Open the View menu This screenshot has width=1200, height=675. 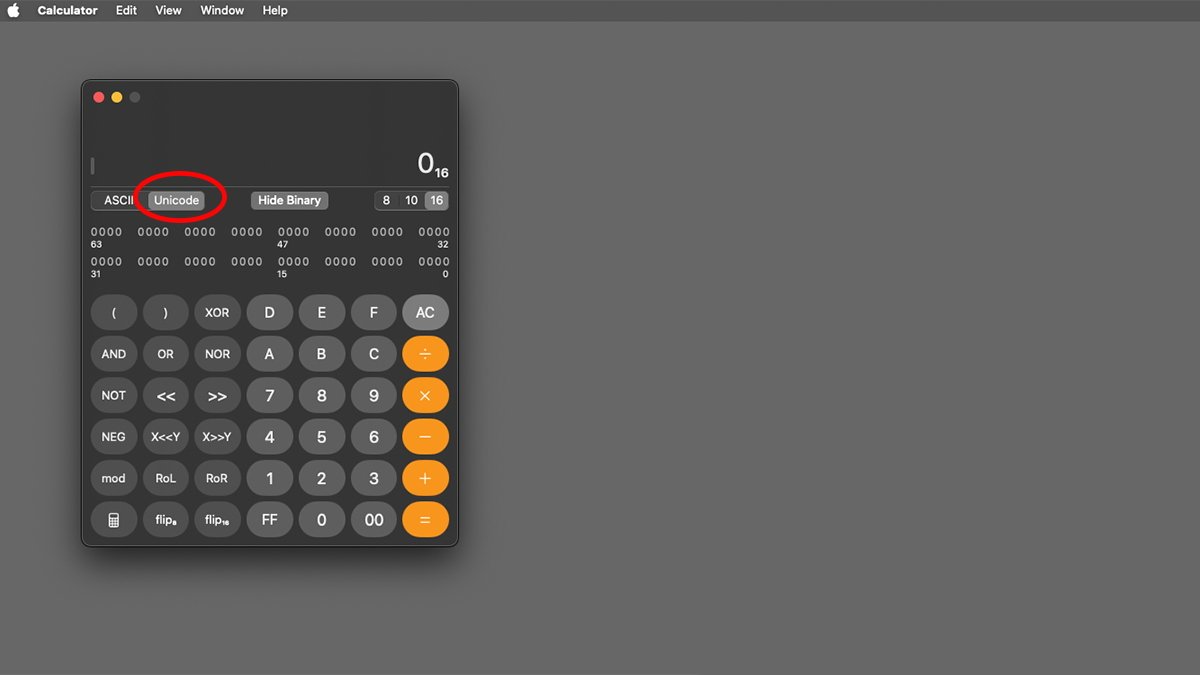tap(168, 10)
